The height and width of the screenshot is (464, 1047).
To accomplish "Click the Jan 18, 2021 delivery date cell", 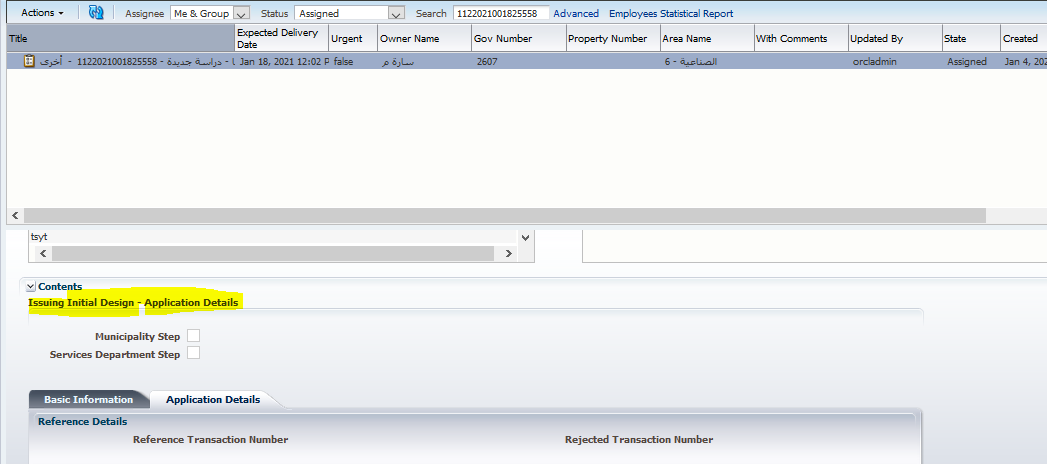I will tap(284, 61).
